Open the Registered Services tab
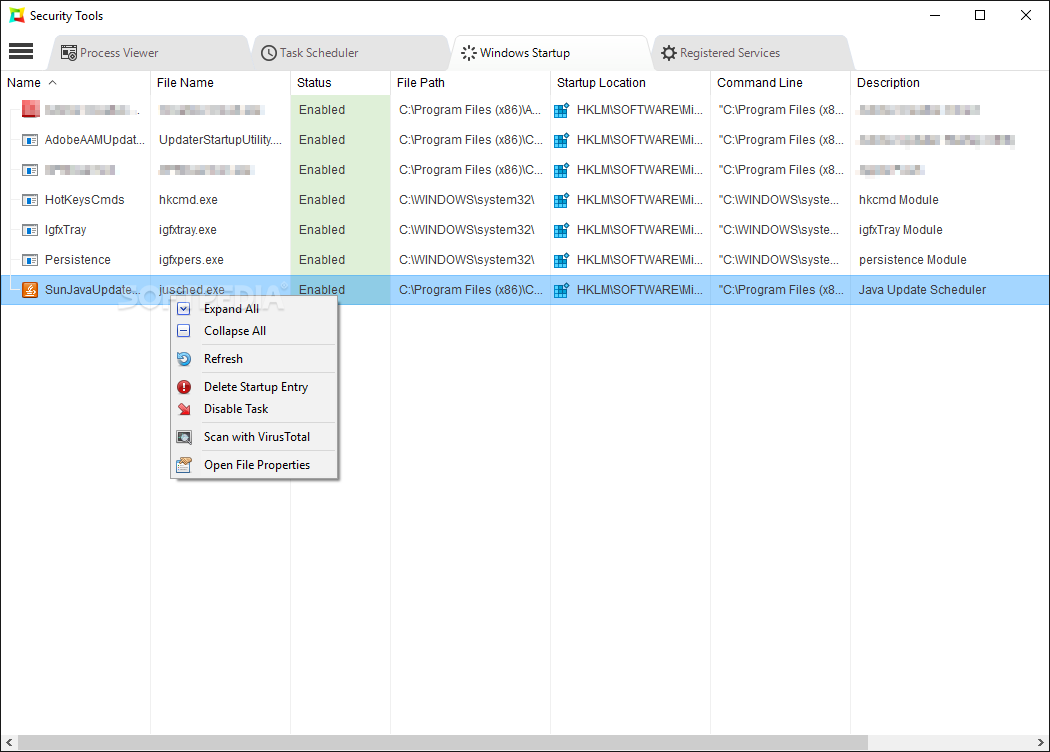 pos(751,53)
